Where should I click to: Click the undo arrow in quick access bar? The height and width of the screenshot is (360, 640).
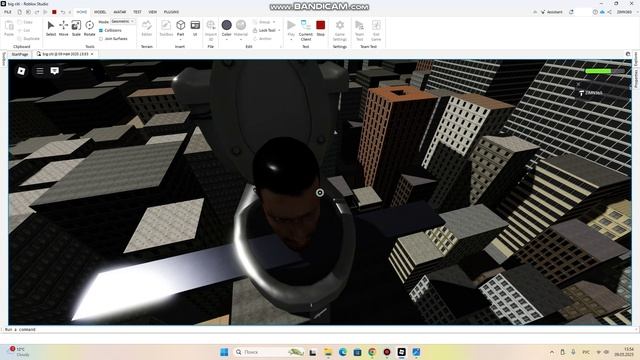tap(62, 12)
